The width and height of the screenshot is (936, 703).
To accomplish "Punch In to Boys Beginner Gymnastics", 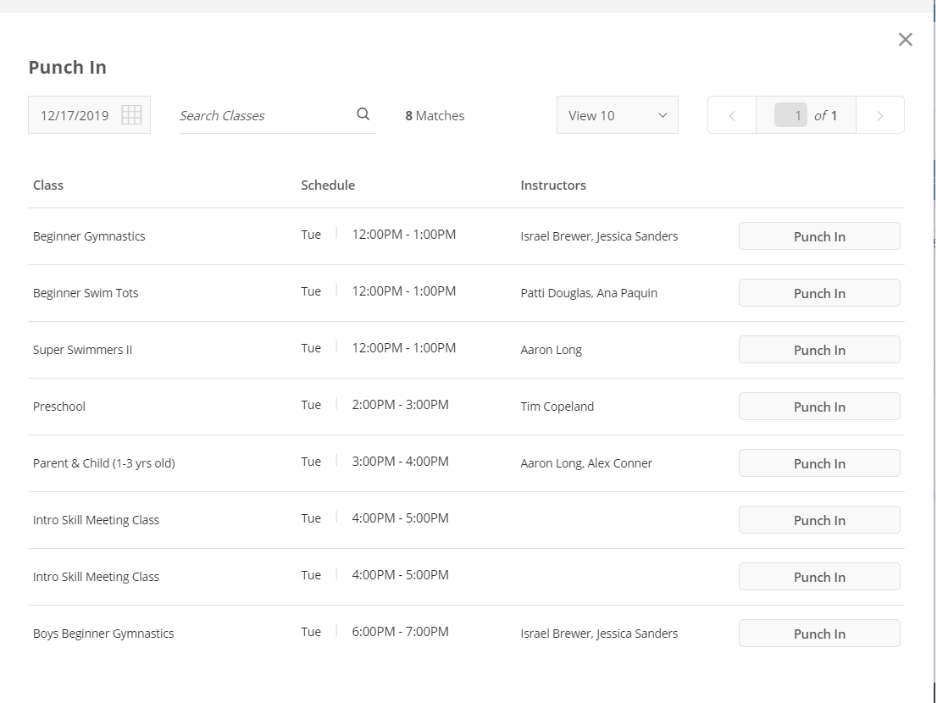I will [x=819, y=633].
